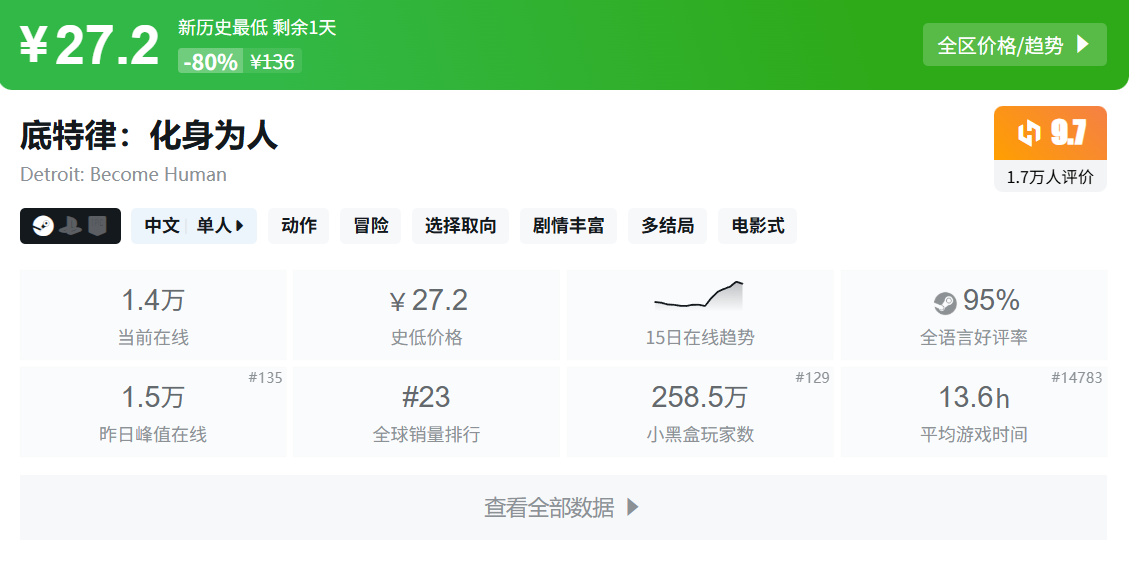Screen dimensions: 1140x569
Task: Select the 动作 genre tag
Action: pos(299,226)
